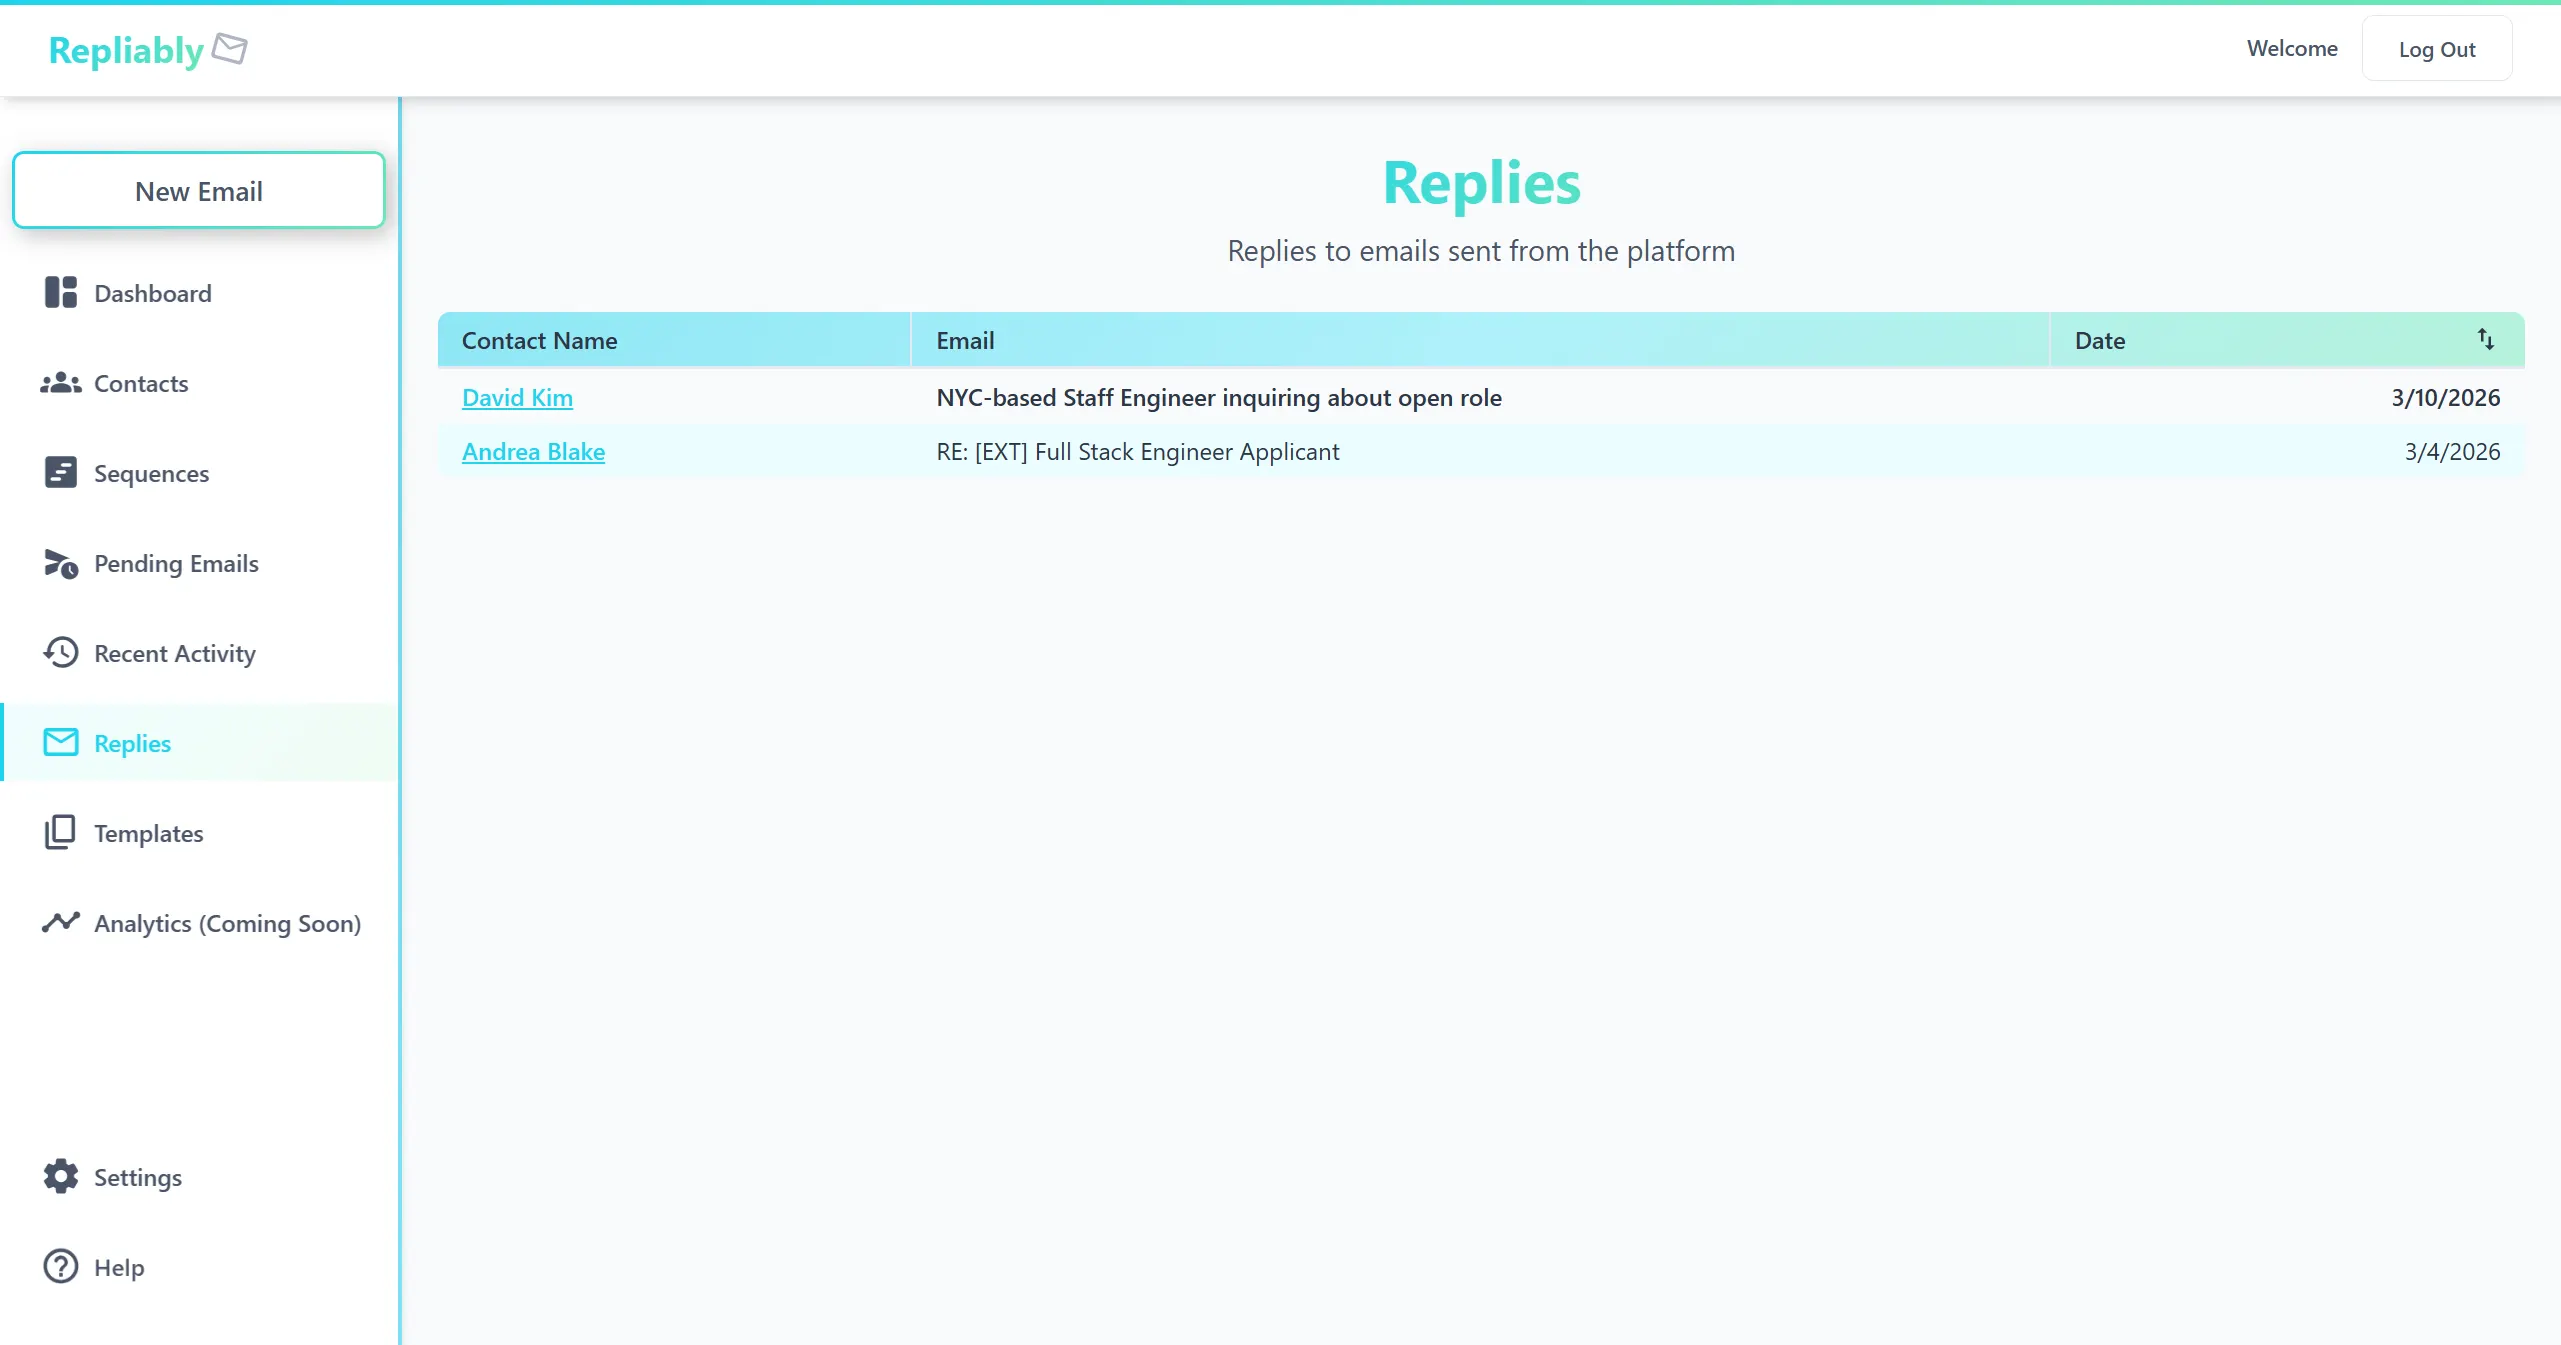This screenshot has height=1345, width=2561.
Task: Select the Recent Activity history icon
Action: tap(60, 653)
